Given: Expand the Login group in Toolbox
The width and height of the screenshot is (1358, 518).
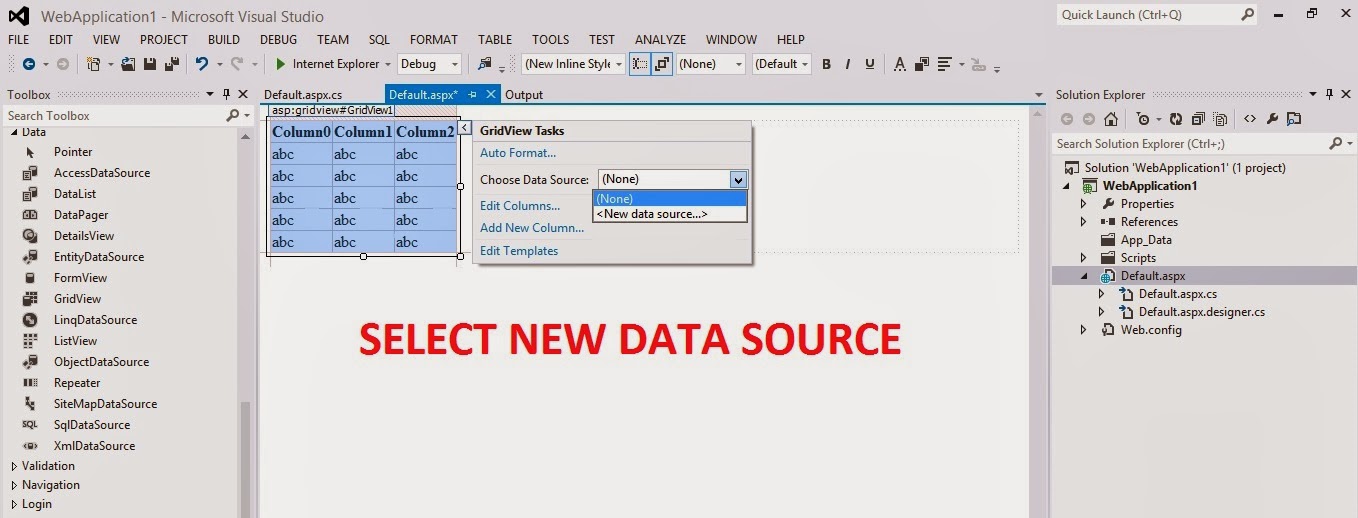Looking at the screenshot, I should pyautogui.click(x=13, y=504).
